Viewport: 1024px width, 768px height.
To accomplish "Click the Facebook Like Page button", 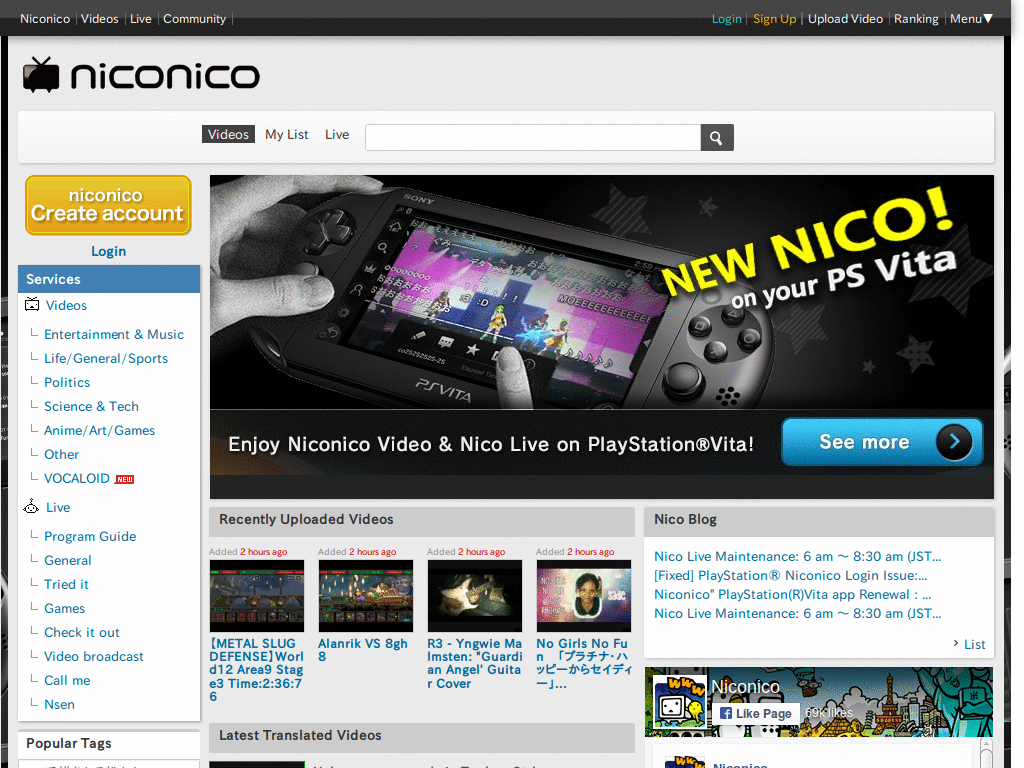I will [x=756, y=713].
